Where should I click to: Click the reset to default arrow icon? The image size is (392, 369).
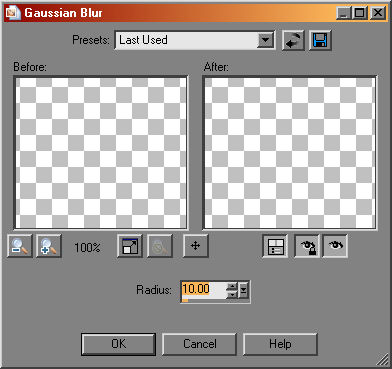(293, 40)
